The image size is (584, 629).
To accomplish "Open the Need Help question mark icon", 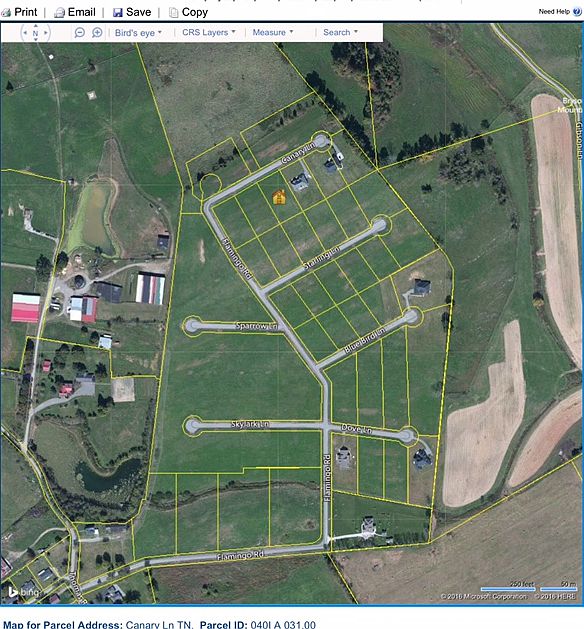I will click(577, 12).
